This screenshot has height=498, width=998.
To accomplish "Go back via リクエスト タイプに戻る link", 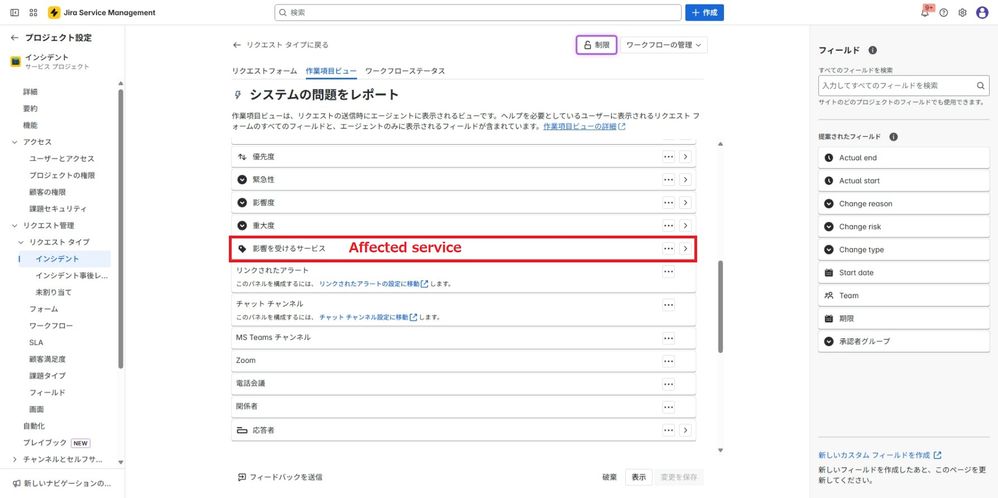I will (x=281, y=45).
